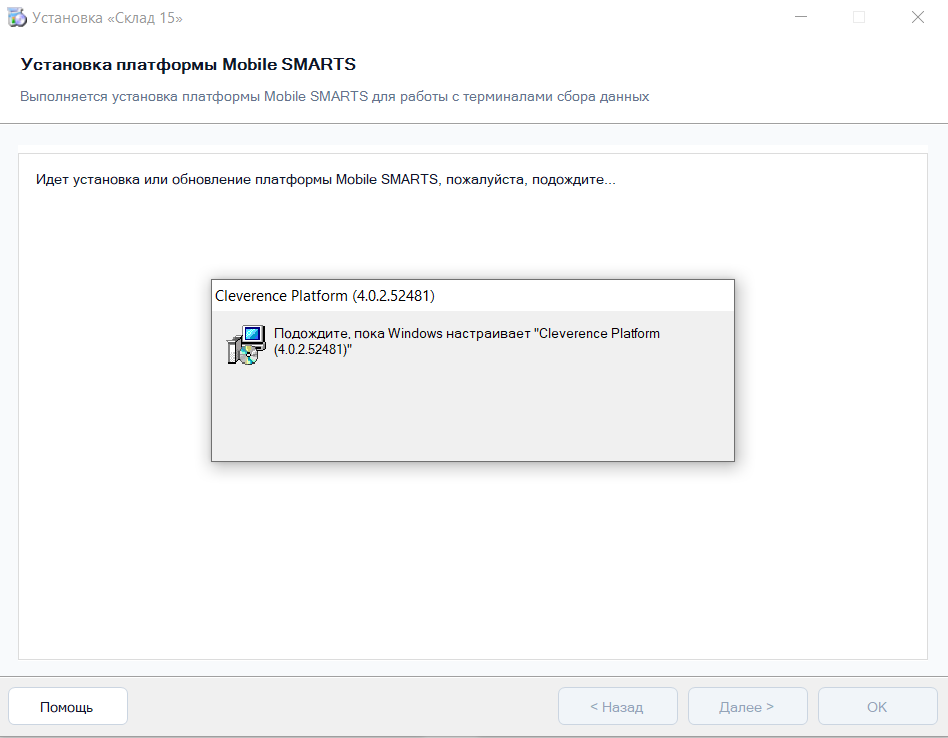Screen dimensions: 948x738
Task: Click the maximize button in title bar
Action: point(859,18)
